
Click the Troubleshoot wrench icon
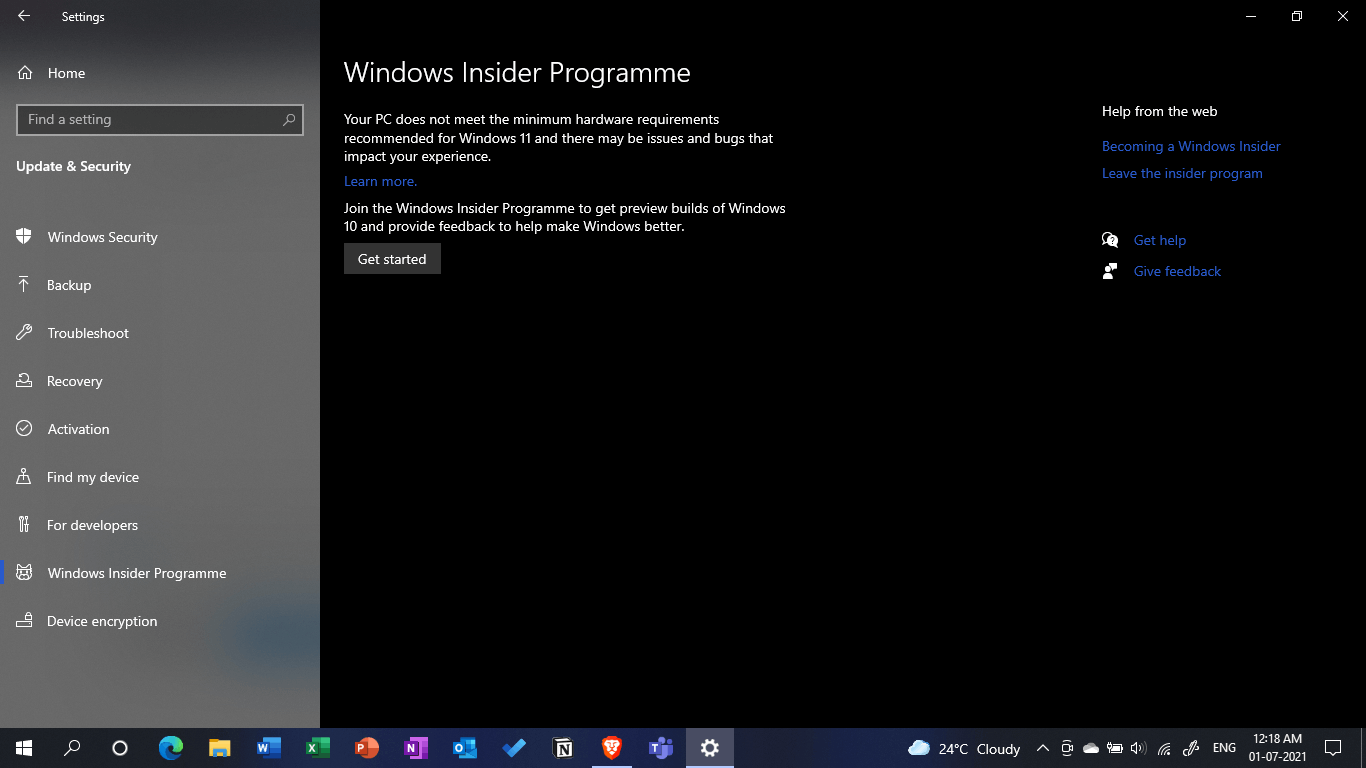24,333
